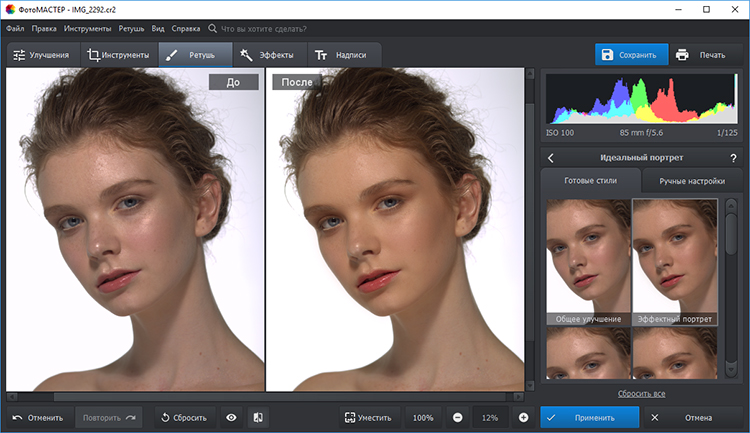Click the zoom out minus icon
Screen dimensions: 750x433
click(457, 417)
